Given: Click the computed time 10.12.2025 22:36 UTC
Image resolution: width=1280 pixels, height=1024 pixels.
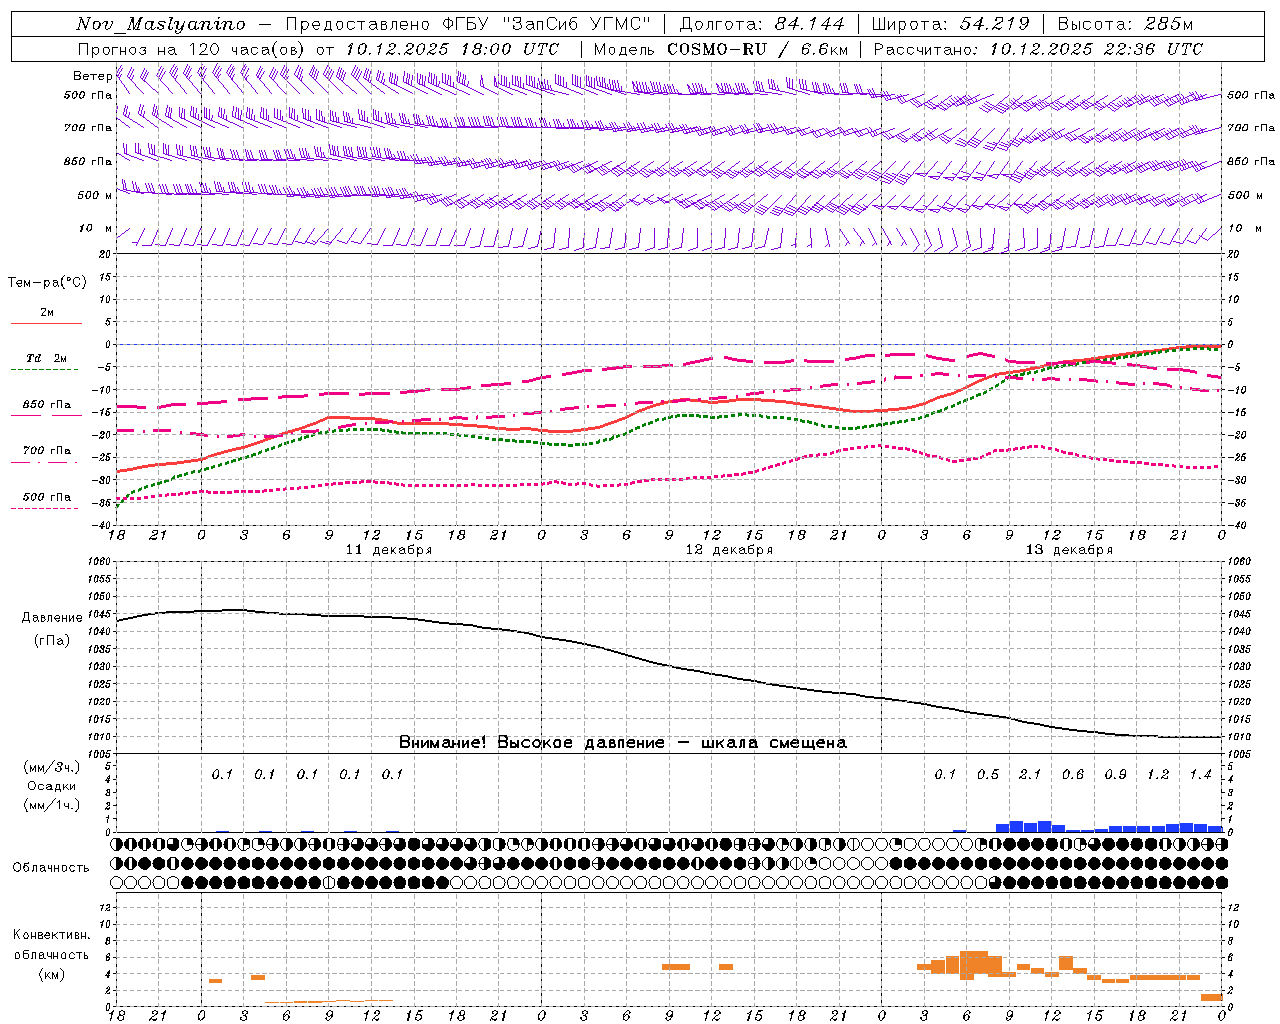Looking at the screenshot, I should [x=1096, y=49].
